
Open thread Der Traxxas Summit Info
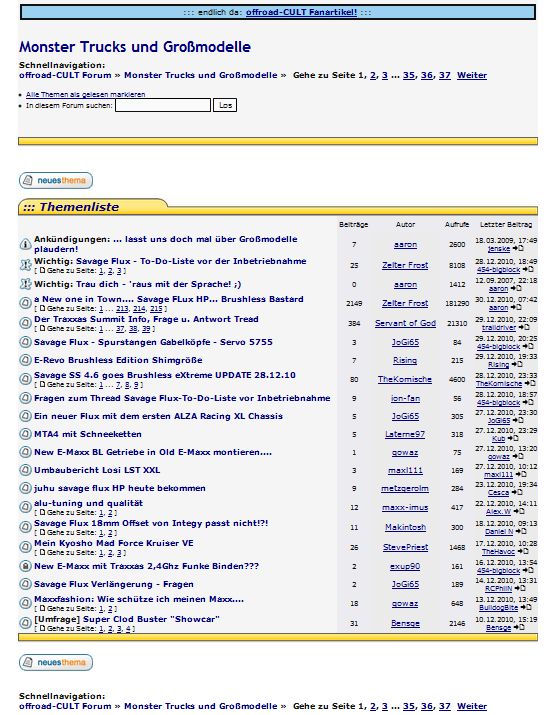pos(146,319)
